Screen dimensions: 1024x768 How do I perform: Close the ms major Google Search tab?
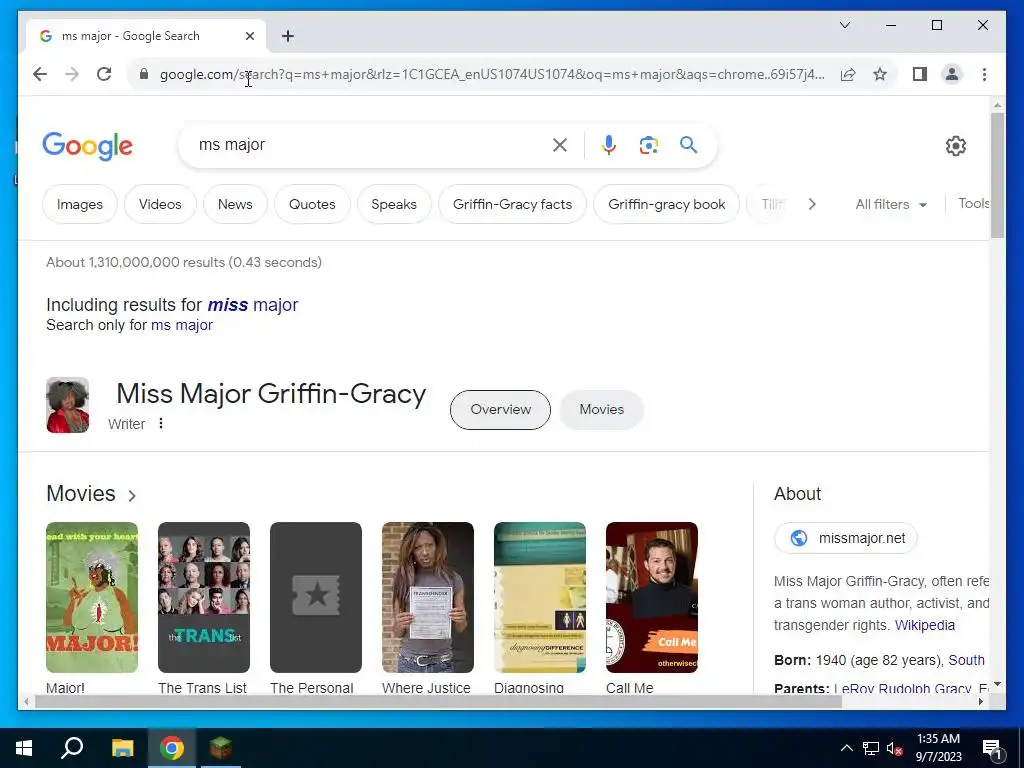click(249, 37)
